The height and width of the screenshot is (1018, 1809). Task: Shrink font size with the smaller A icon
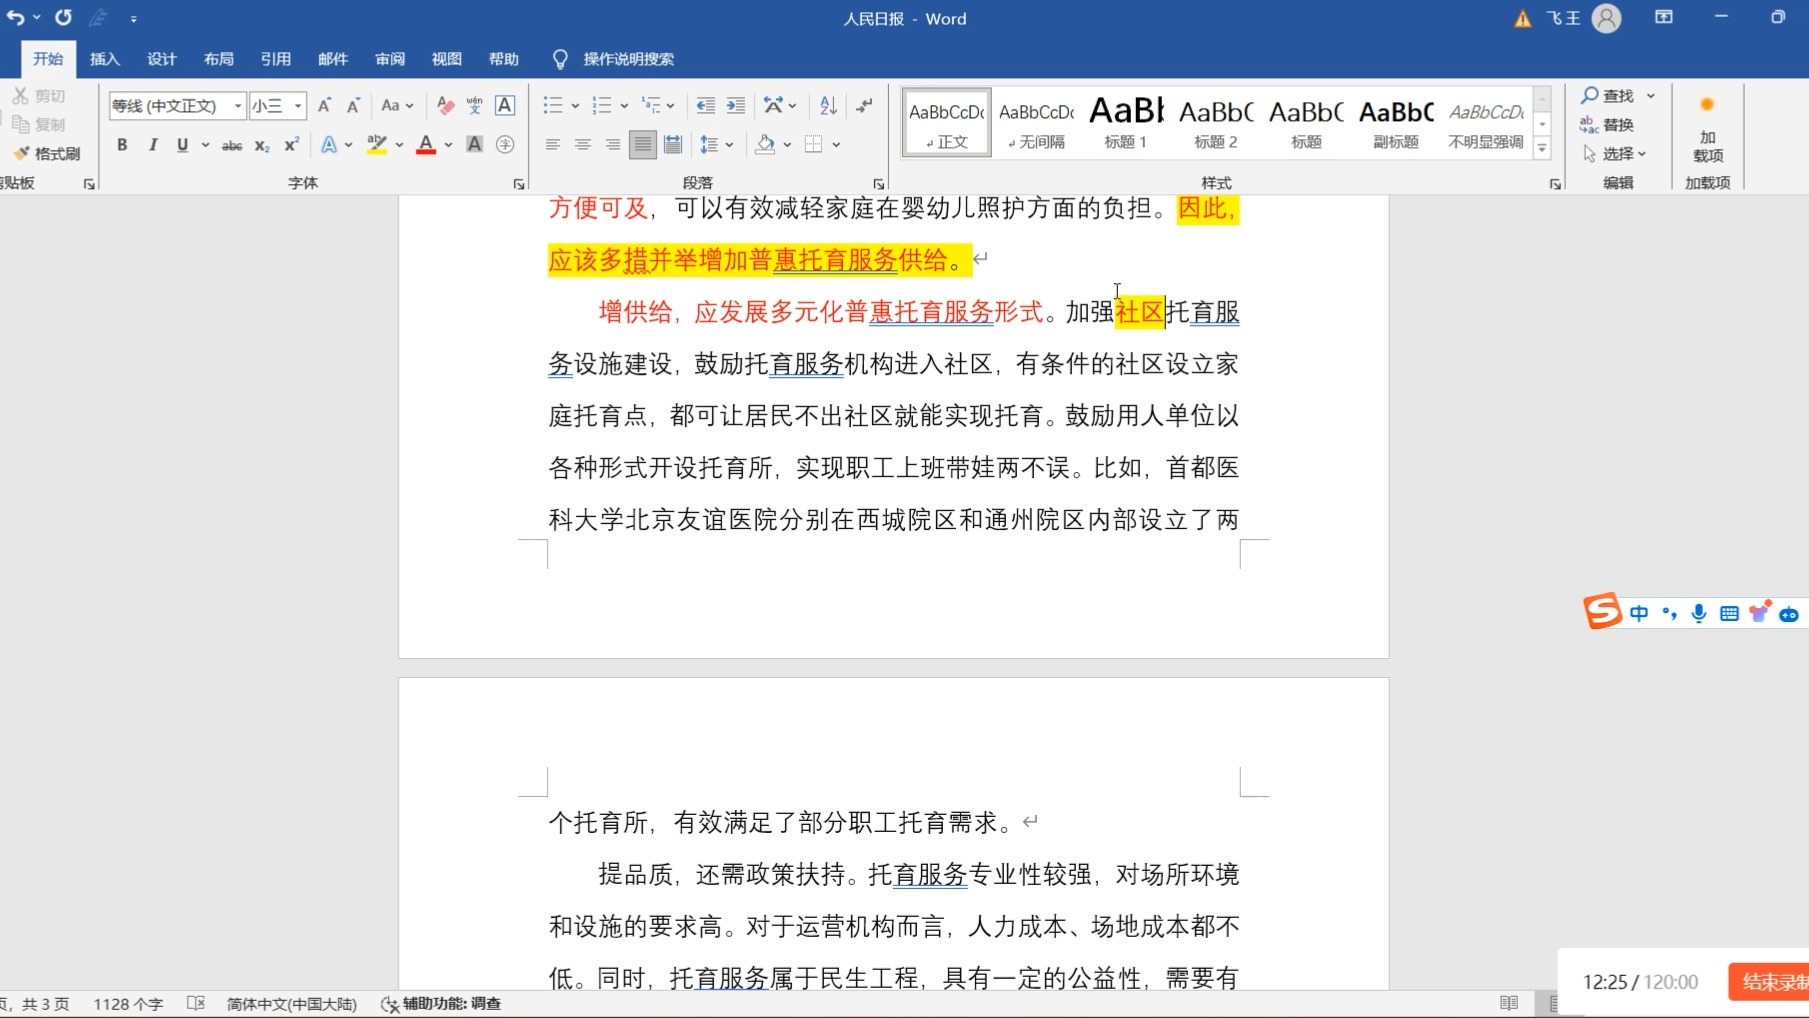(x=353, y=105)
